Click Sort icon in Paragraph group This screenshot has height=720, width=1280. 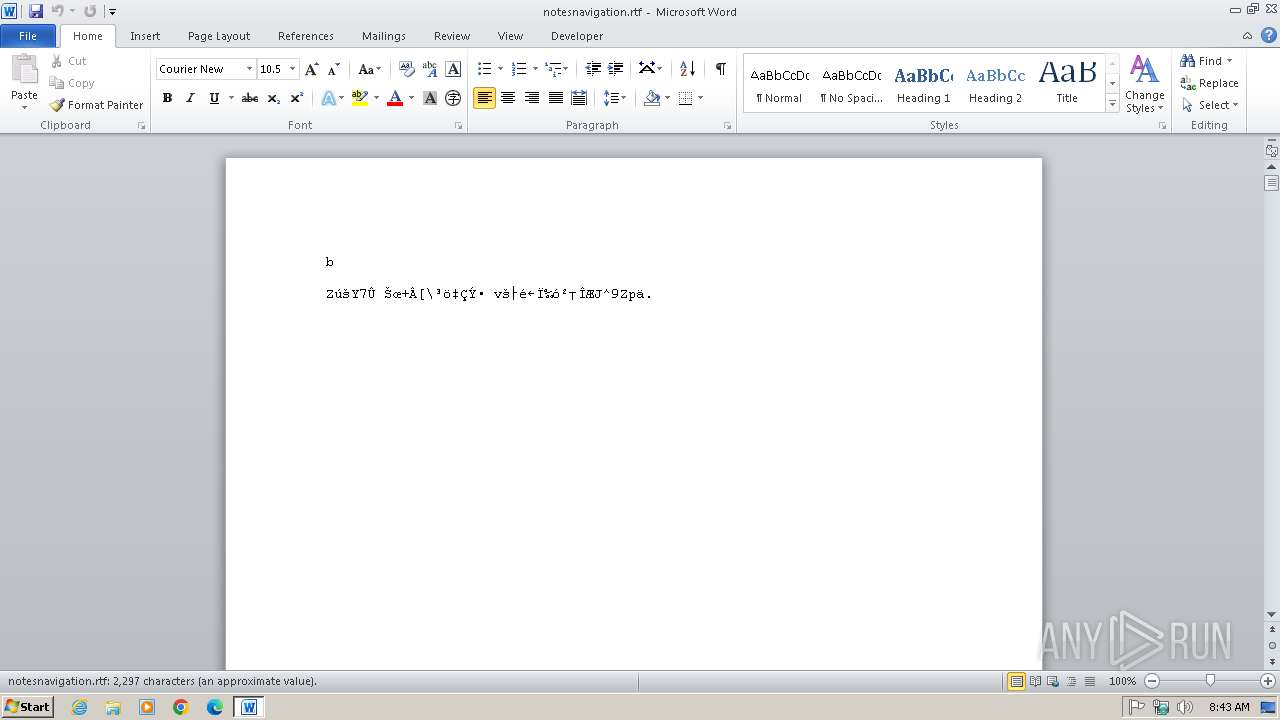tap(687, 69)
